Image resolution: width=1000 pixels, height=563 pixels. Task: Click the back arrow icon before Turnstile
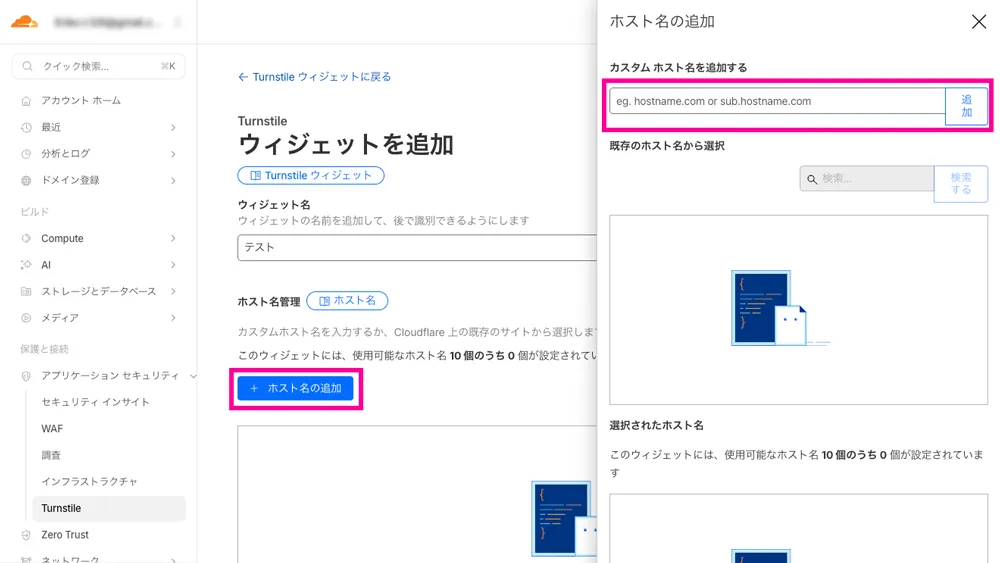coord(243,77)
